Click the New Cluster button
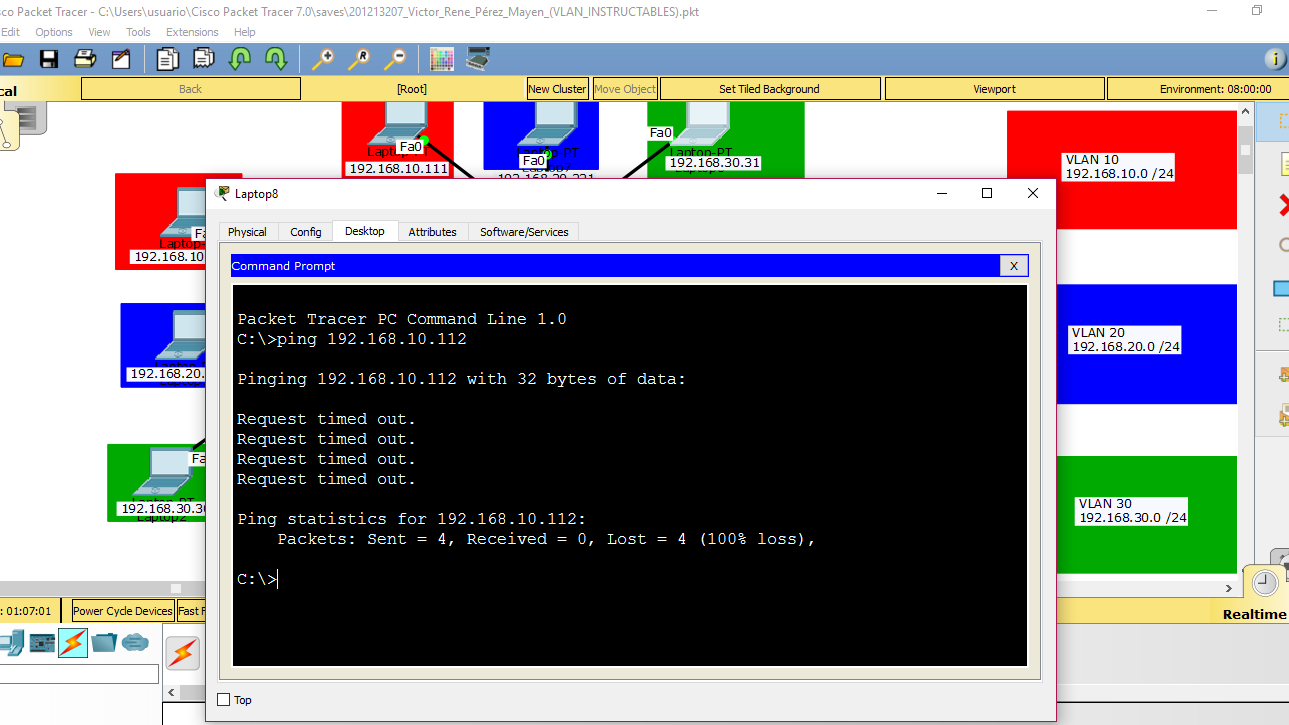This screenshot has width=1289, height=725. click(557, 89)
